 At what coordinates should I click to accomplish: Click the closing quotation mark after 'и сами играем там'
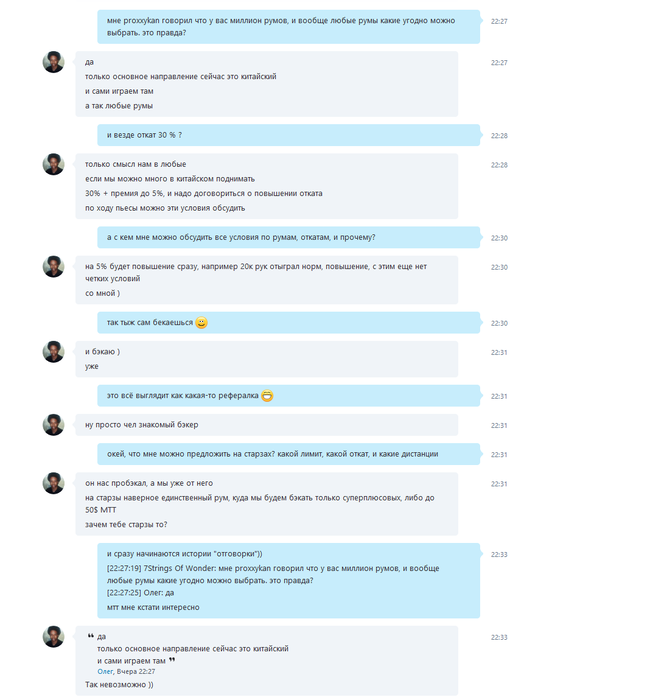pos(172,660)
